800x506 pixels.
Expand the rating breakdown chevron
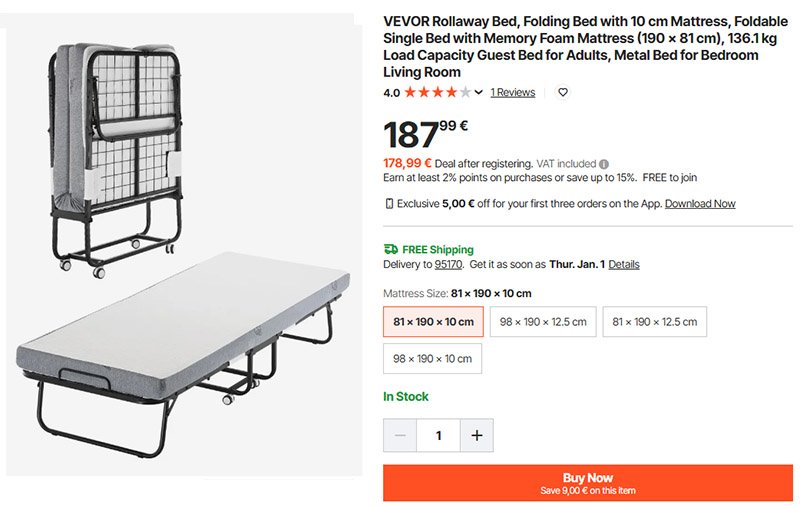(479, 92)
